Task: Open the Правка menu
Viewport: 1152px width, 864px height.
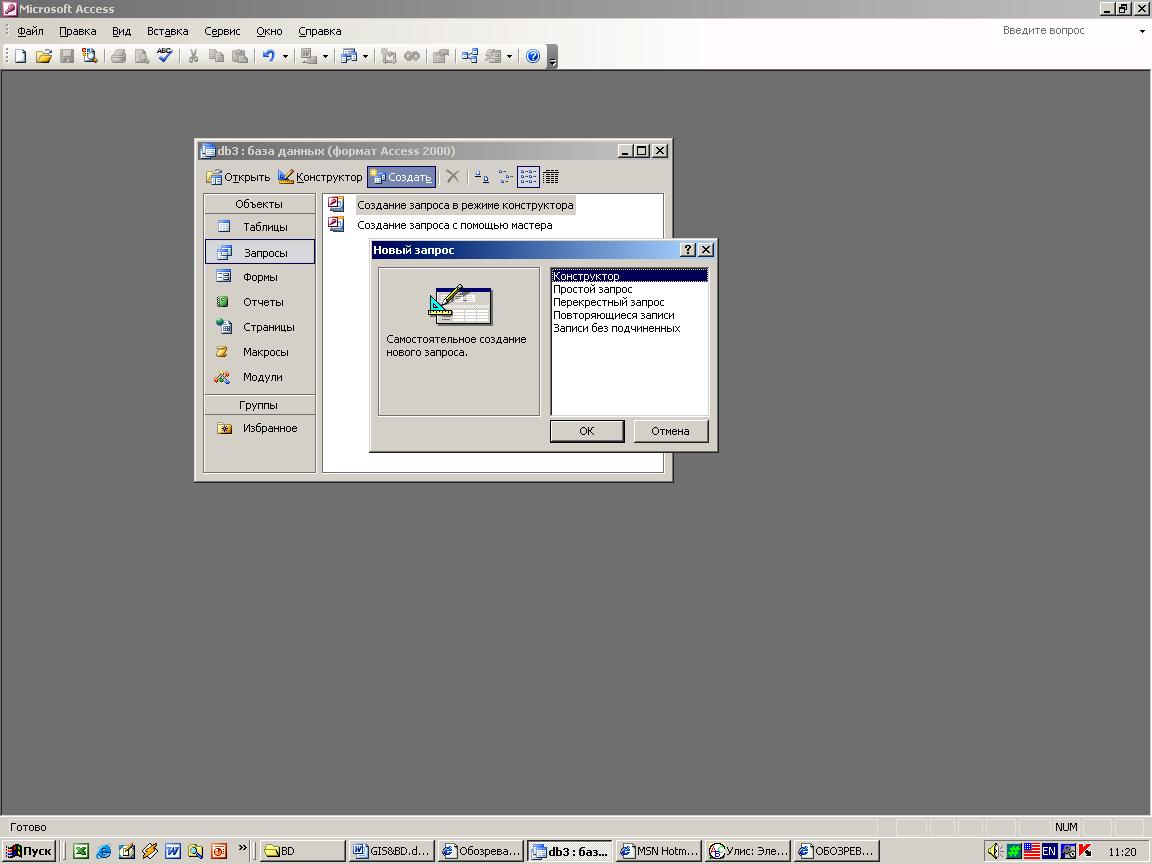Action: (x=78, y=31)
